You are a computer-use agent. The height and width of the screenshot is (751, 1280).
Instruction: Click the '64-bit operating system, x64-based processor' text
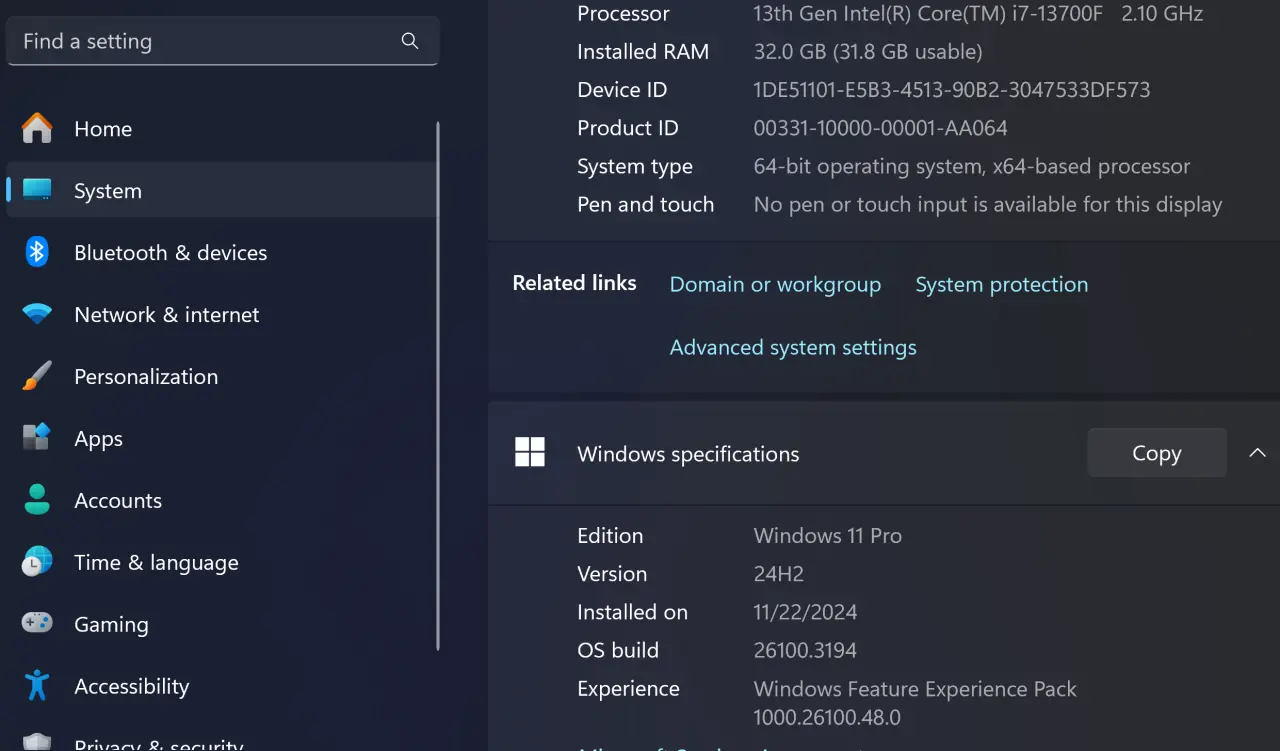pos(972,166)
